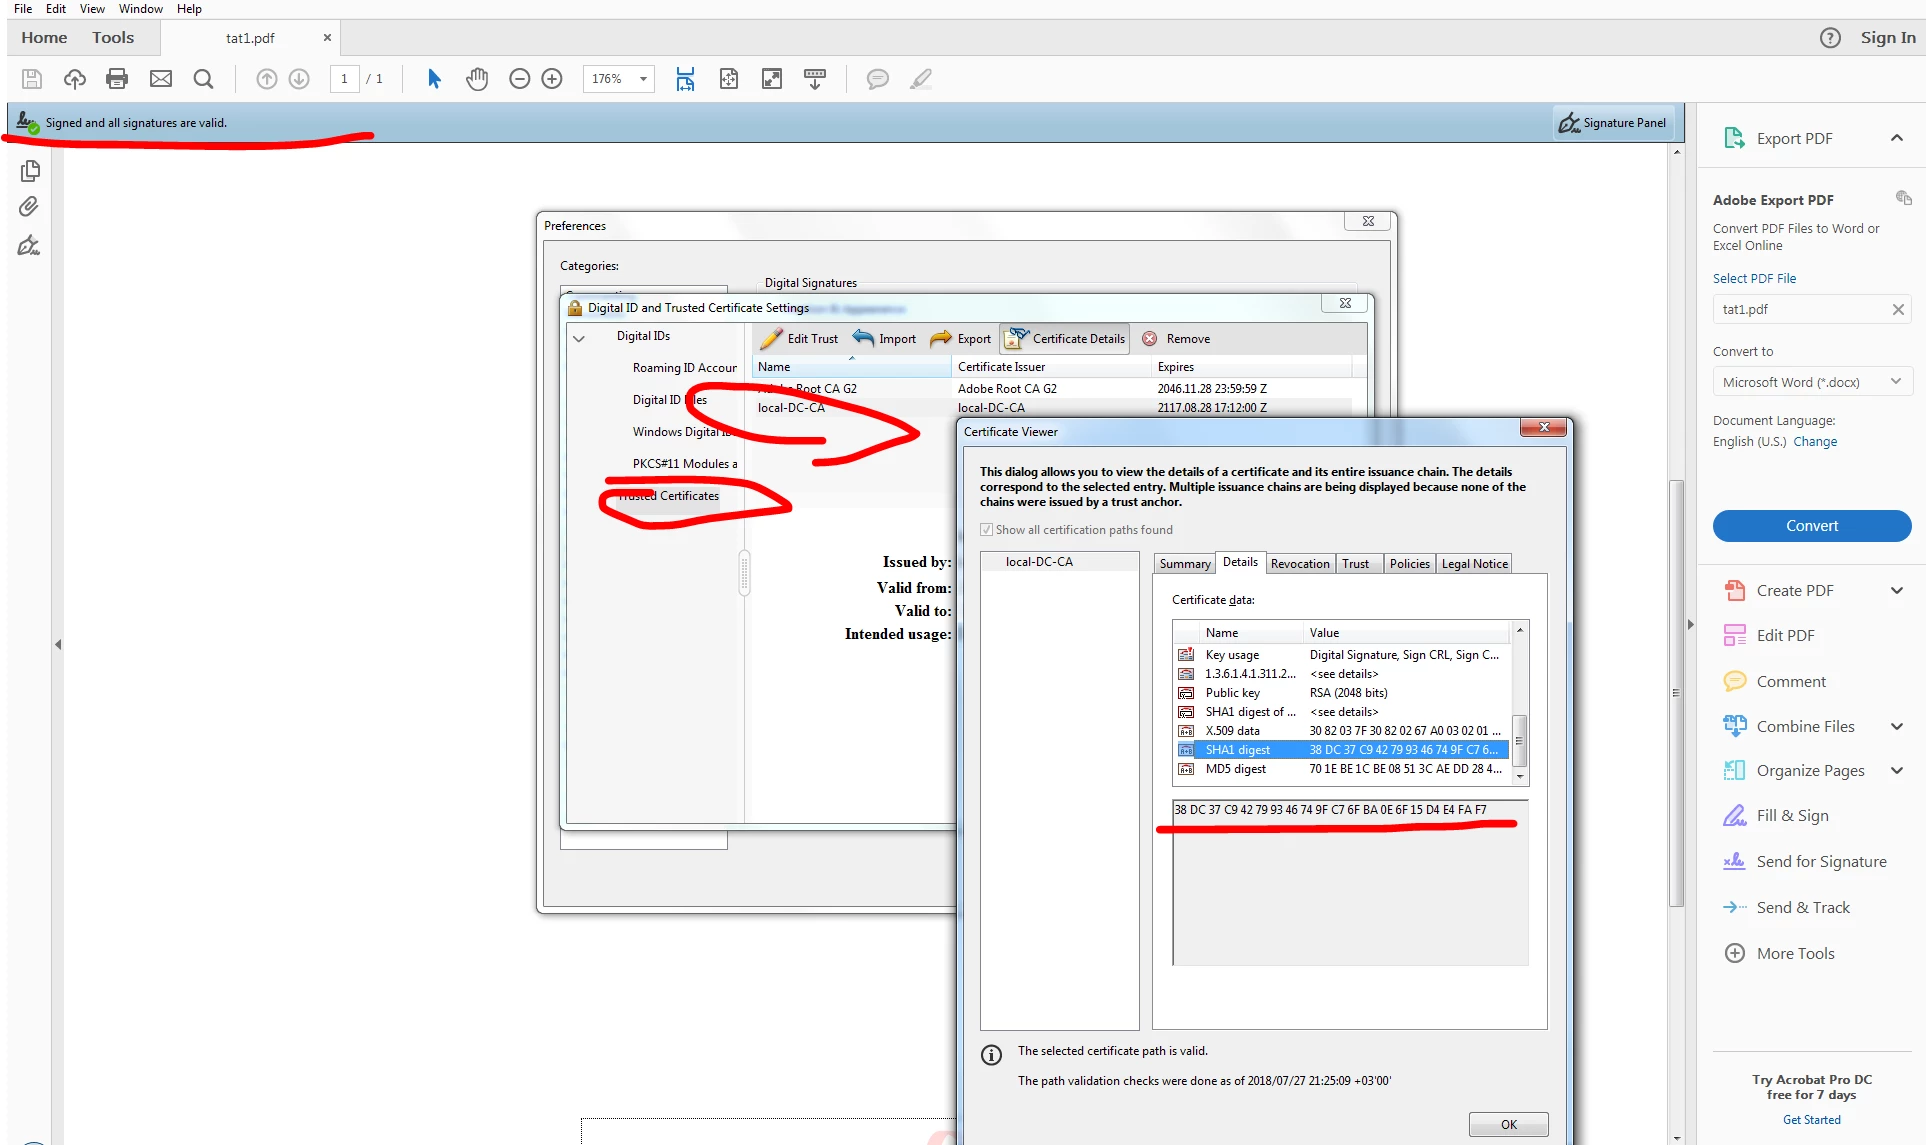Click the add comment sticky note icon

[x=877, y=79]
